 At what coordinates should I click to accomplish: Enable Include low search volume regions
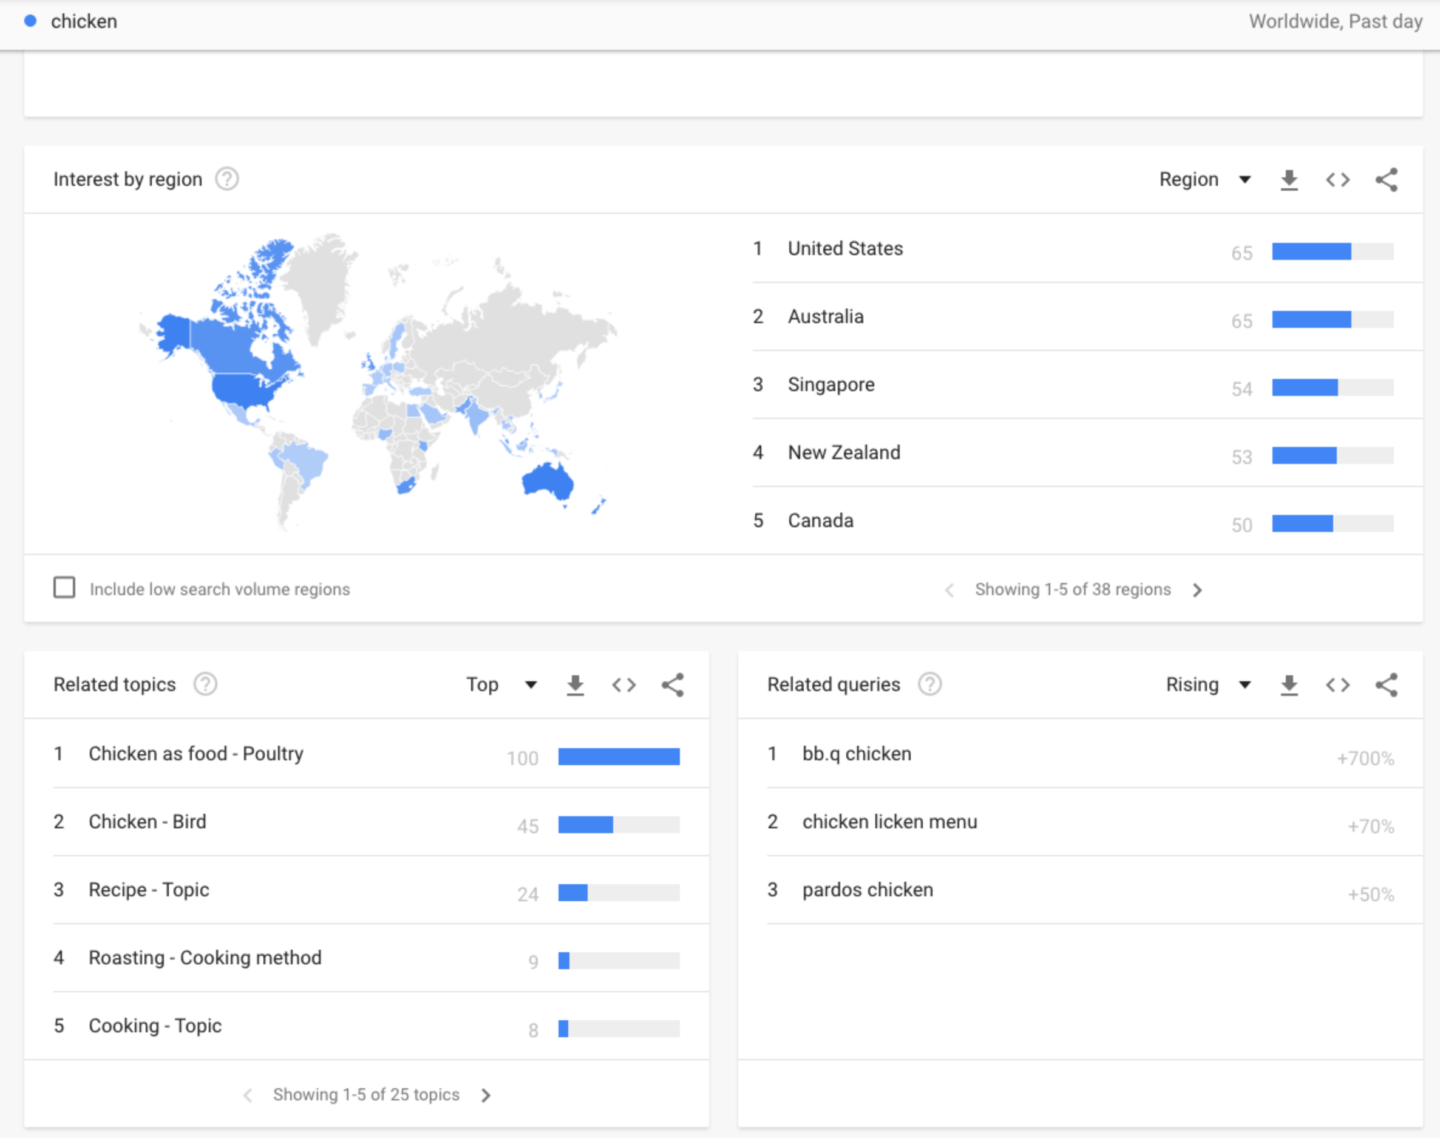[x=65, y=587]
